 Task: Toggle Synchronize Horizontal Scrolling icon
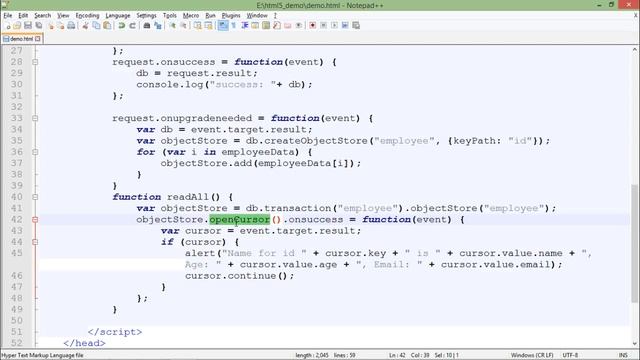[x=208, y=25]
